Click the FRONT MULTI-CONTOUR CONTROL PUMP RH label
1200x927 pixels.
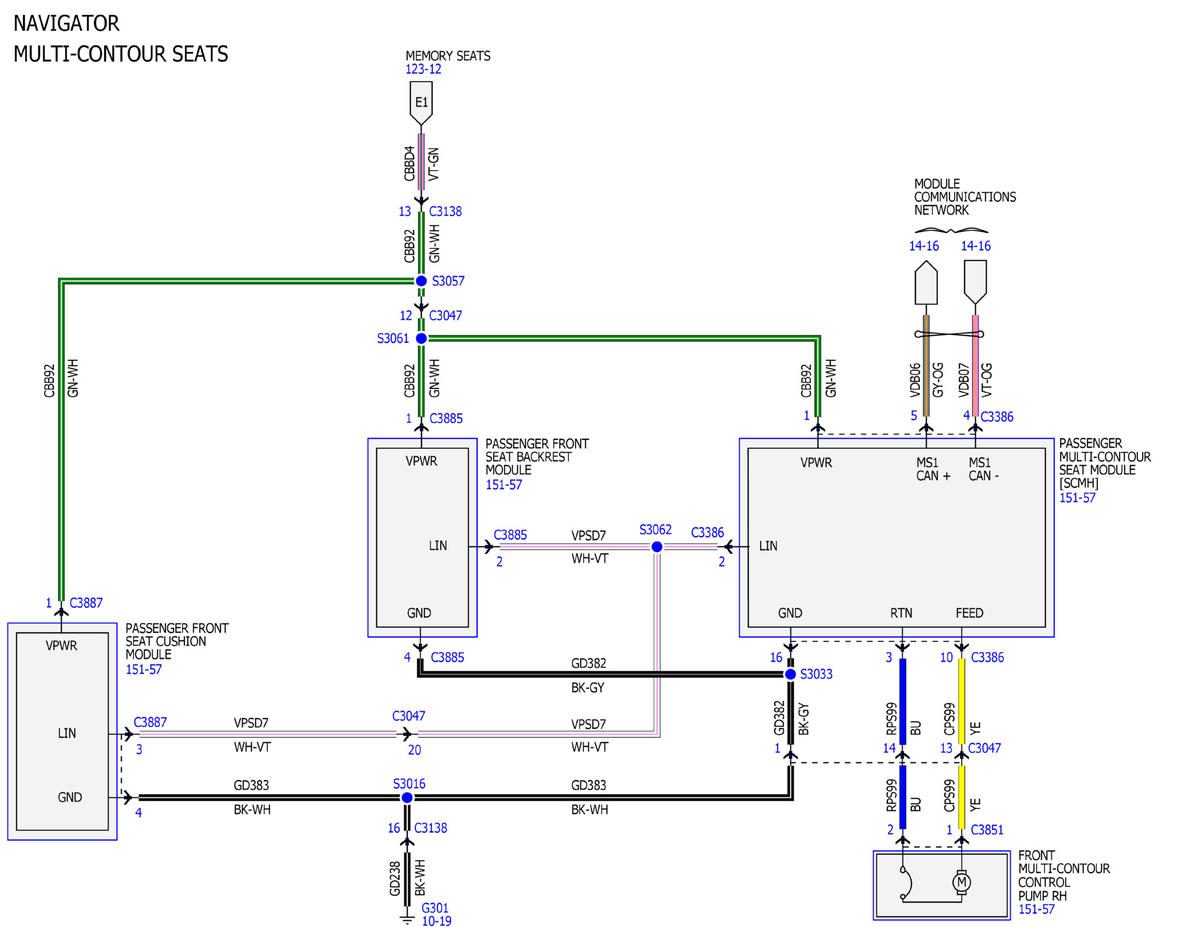pos(1064,876)
